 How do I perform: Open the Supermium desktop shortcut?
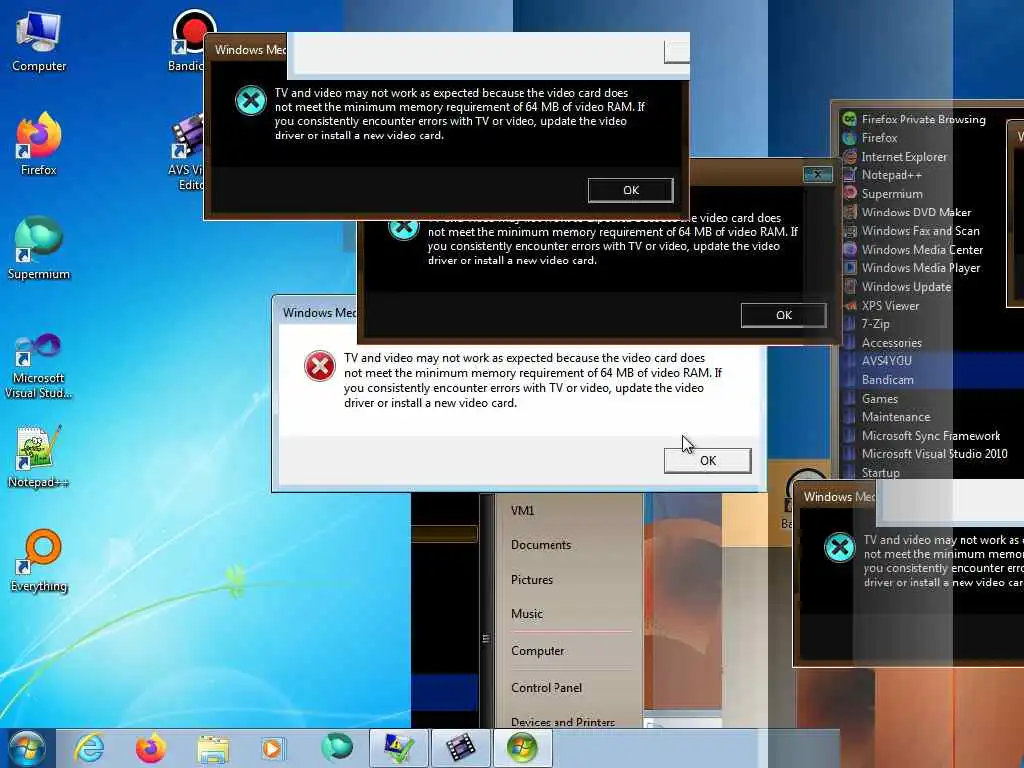coord(39,249)
